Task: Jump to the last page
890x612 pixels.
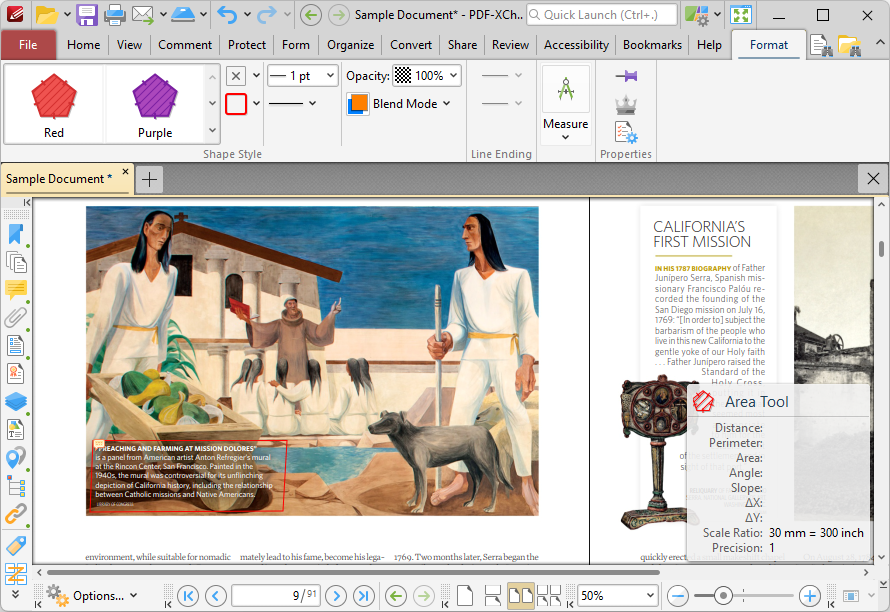Action: 364,596
